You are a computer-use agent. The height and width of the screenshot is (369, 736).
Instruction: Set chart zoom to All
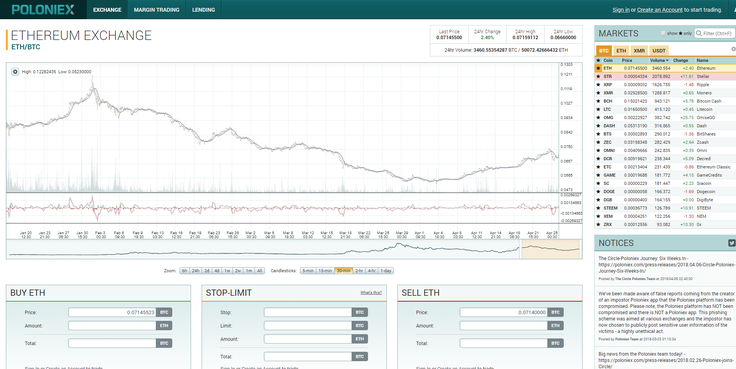(x=260, y=271)
